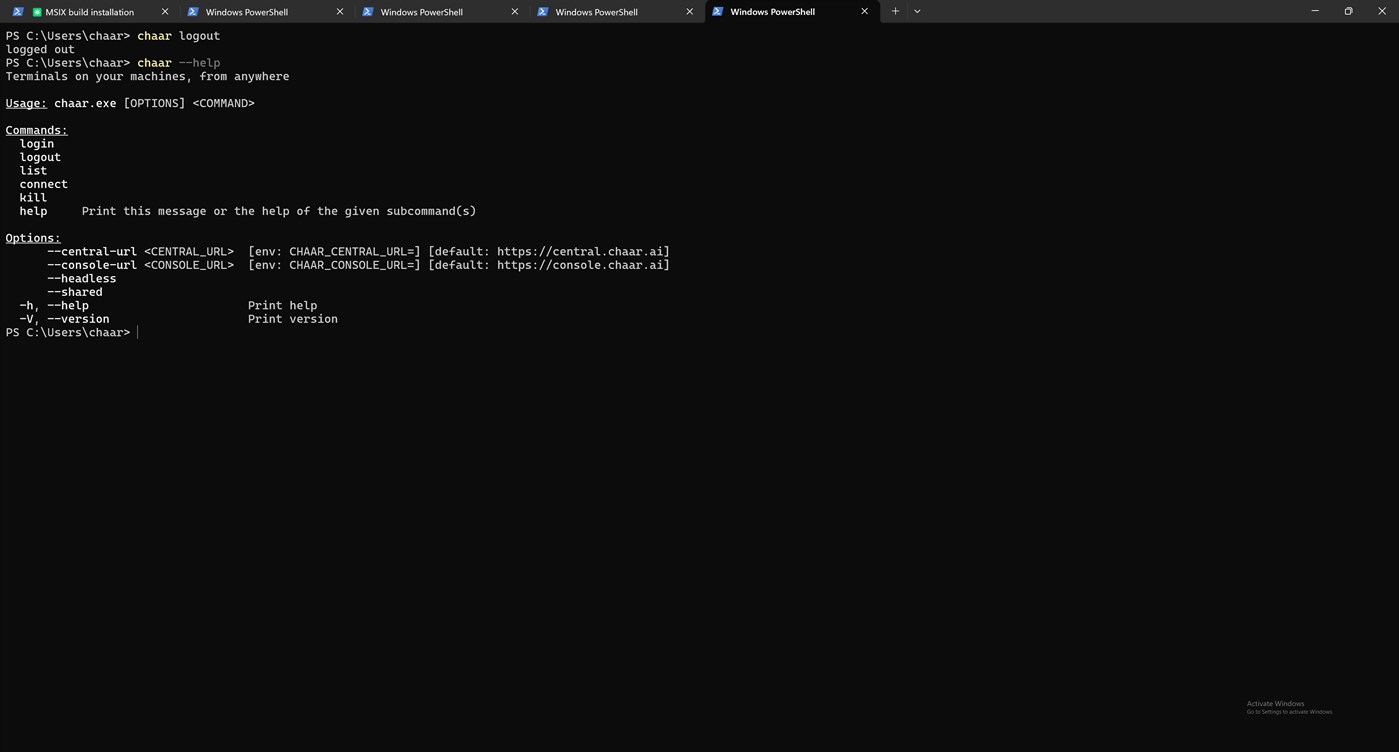Minimize the Windows Terminal window
The image size is (1399, 752).
tap(1315, 11)
